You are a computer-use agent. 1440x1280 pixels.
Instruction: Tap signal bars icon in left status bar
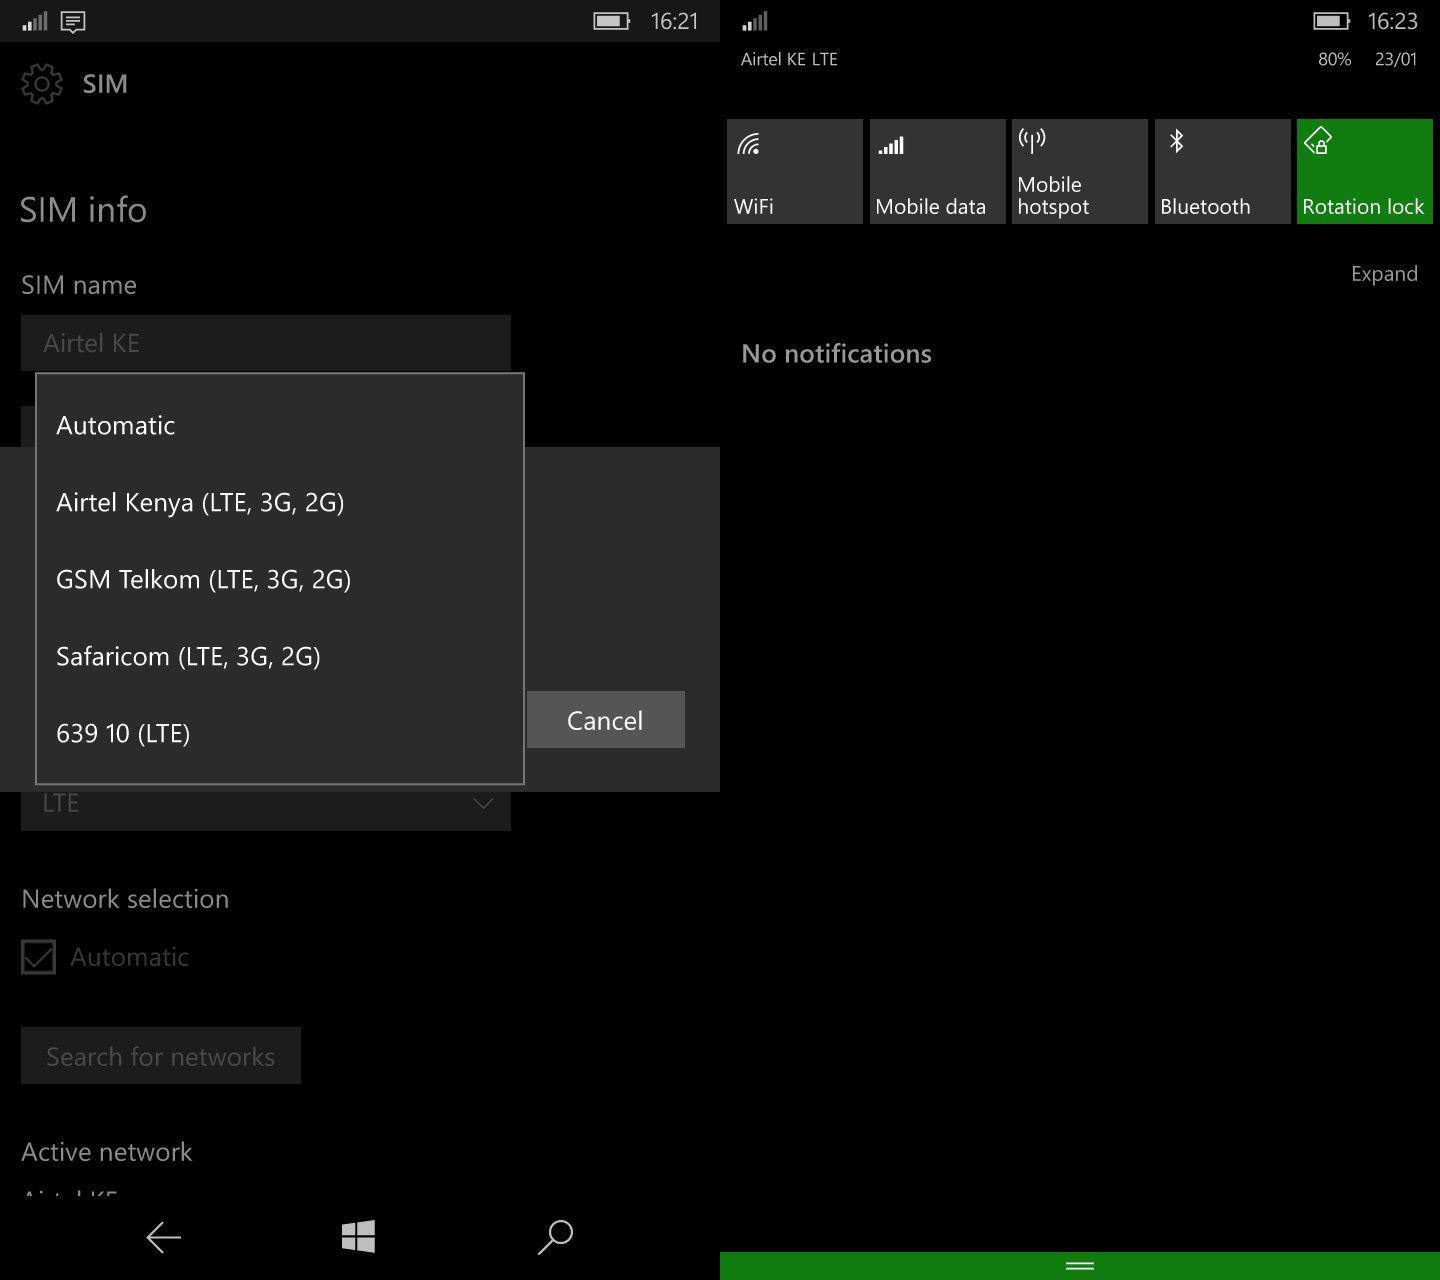[34, 21]
